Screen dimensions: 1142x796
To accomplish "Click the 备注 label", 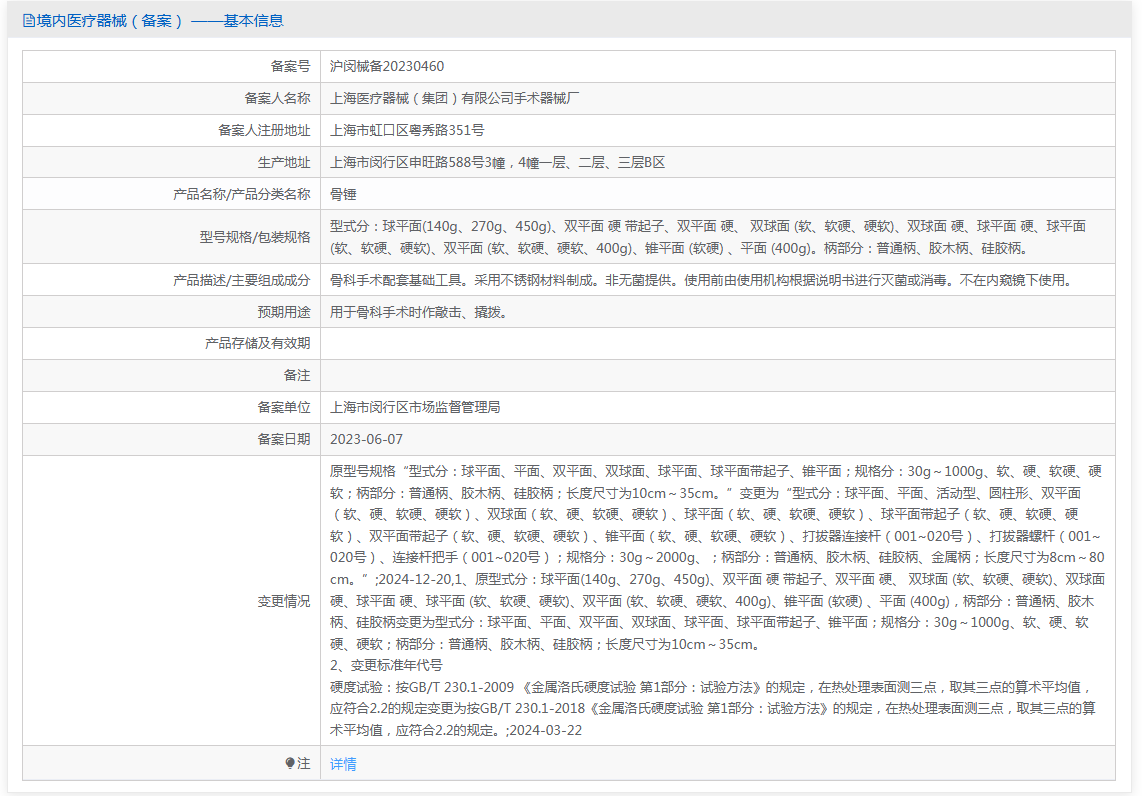I will point(297,375).
